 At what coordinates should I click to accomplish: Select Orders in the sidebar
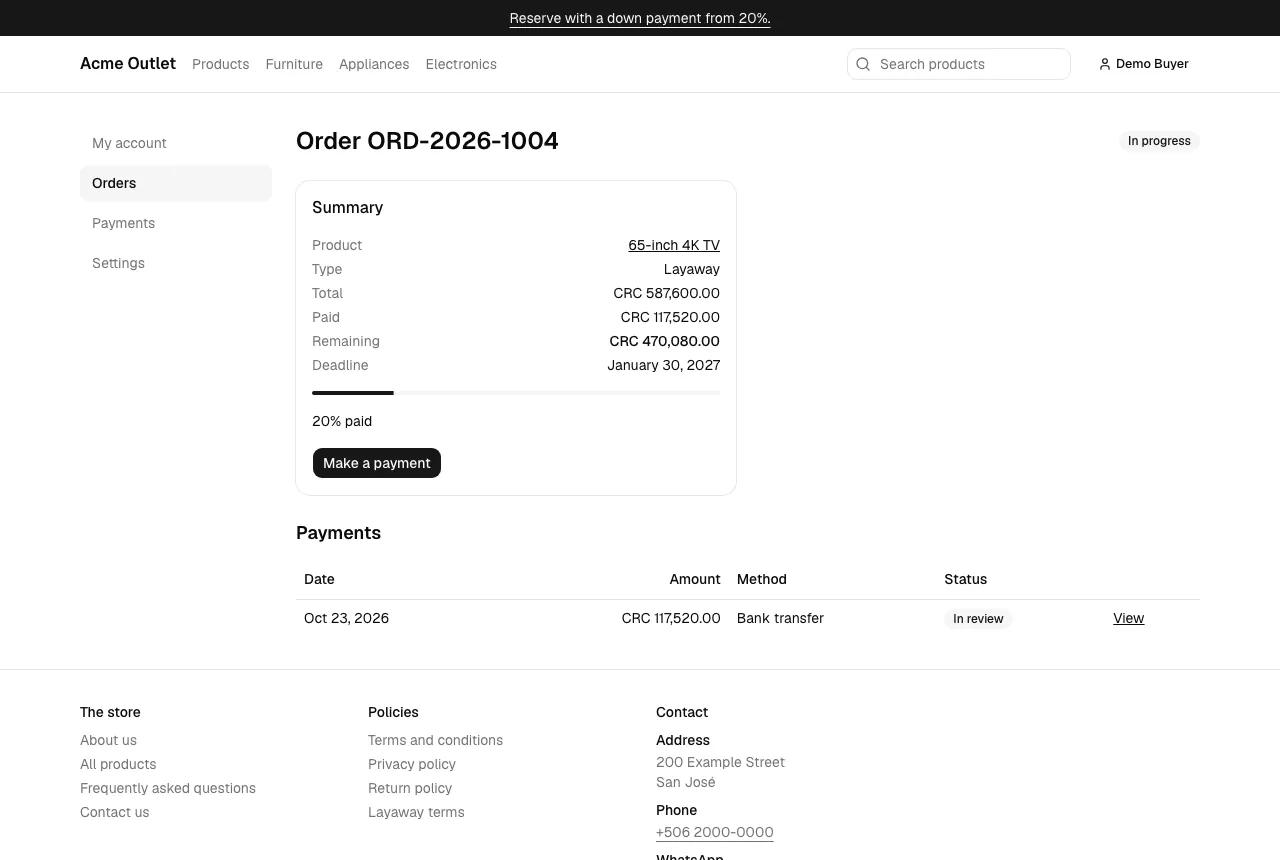(x=176, y=183)
